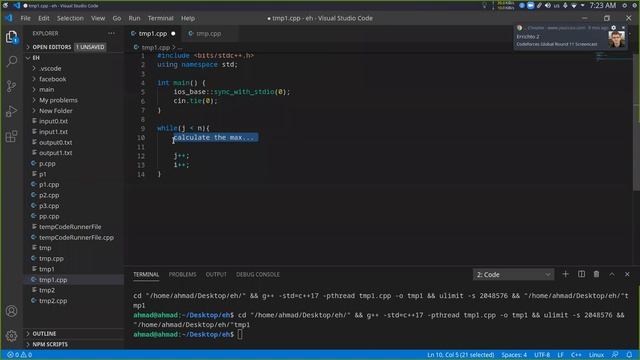The image size is (640, 360).
Task: Open notifications bell in status bar
Action: click(x=629, y=355)
